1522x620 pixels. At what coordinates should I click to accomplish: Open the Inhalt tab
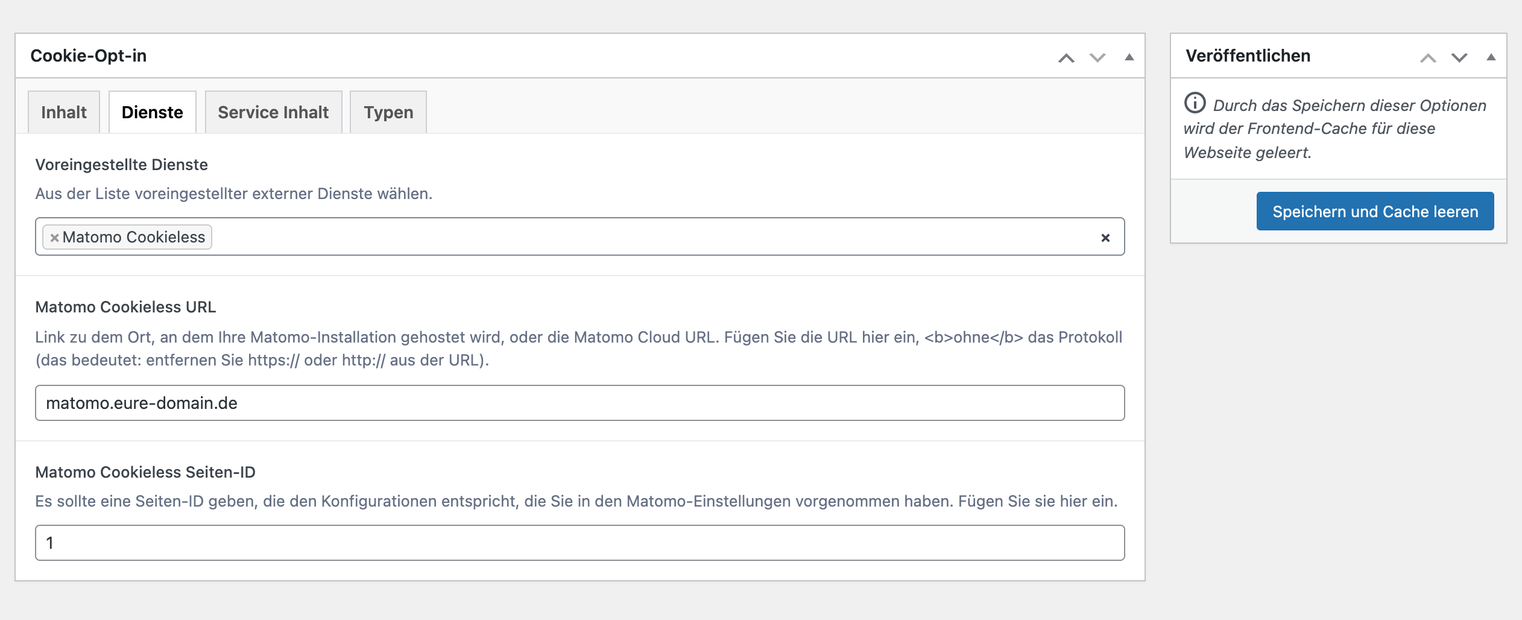pos(64,112)
